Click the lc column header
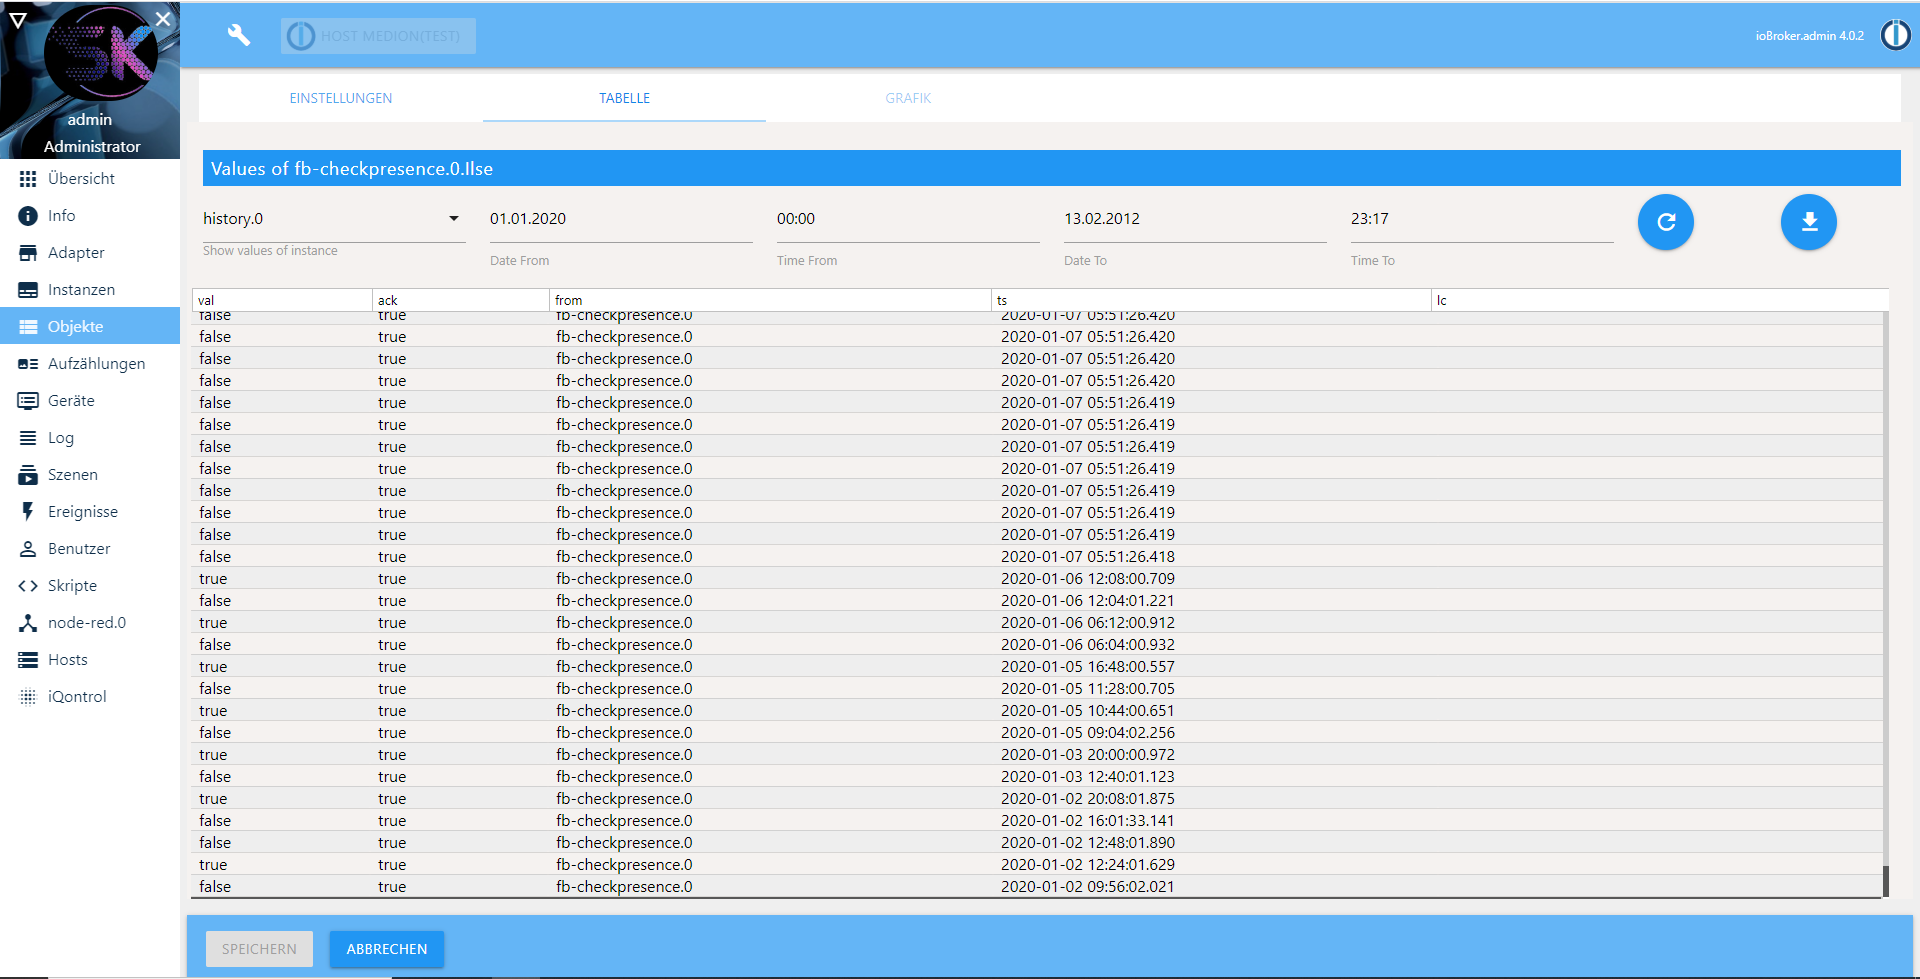This screenshot has height=979, width=1920. pos(1660,300)
